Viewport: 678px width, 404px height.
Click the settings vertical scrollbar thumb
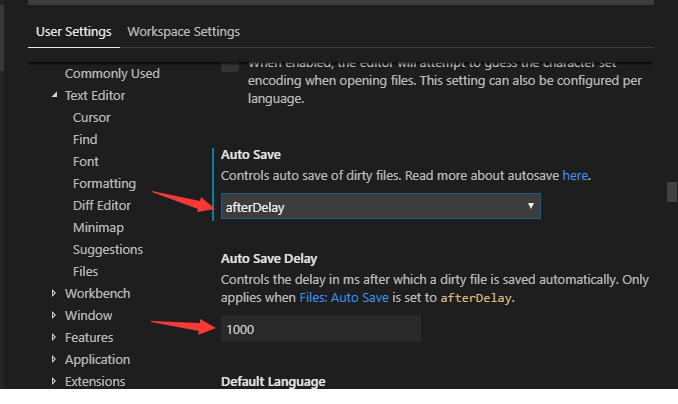pos(672,191)
